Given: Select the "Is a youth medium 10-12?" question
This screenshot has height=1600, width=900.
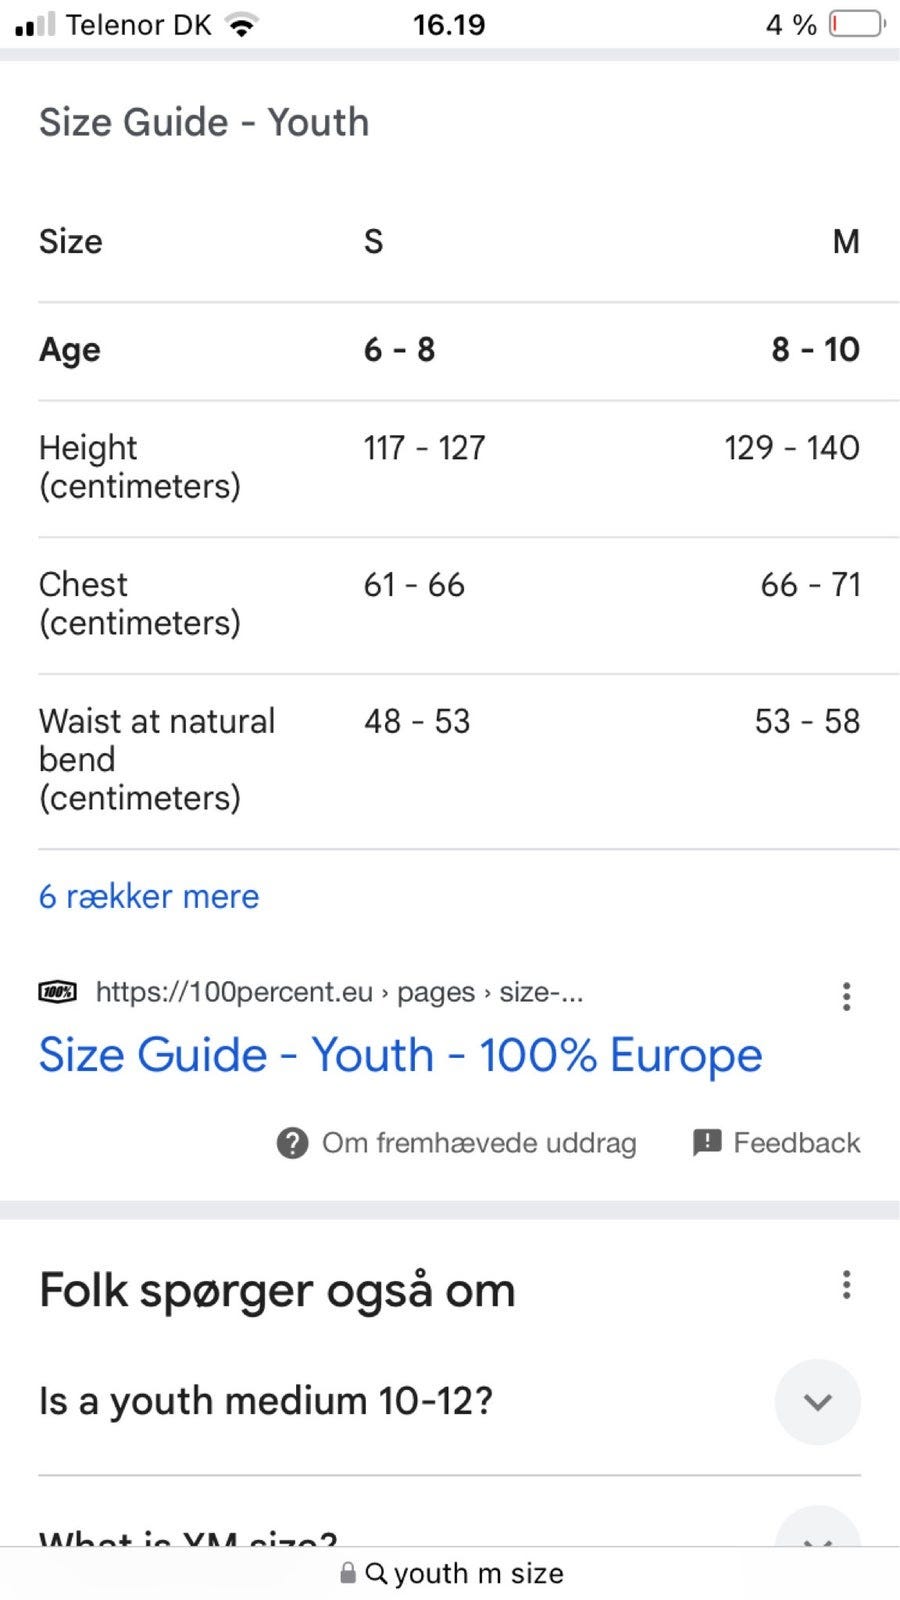Looking at the screenshot, I should 266,1402.
